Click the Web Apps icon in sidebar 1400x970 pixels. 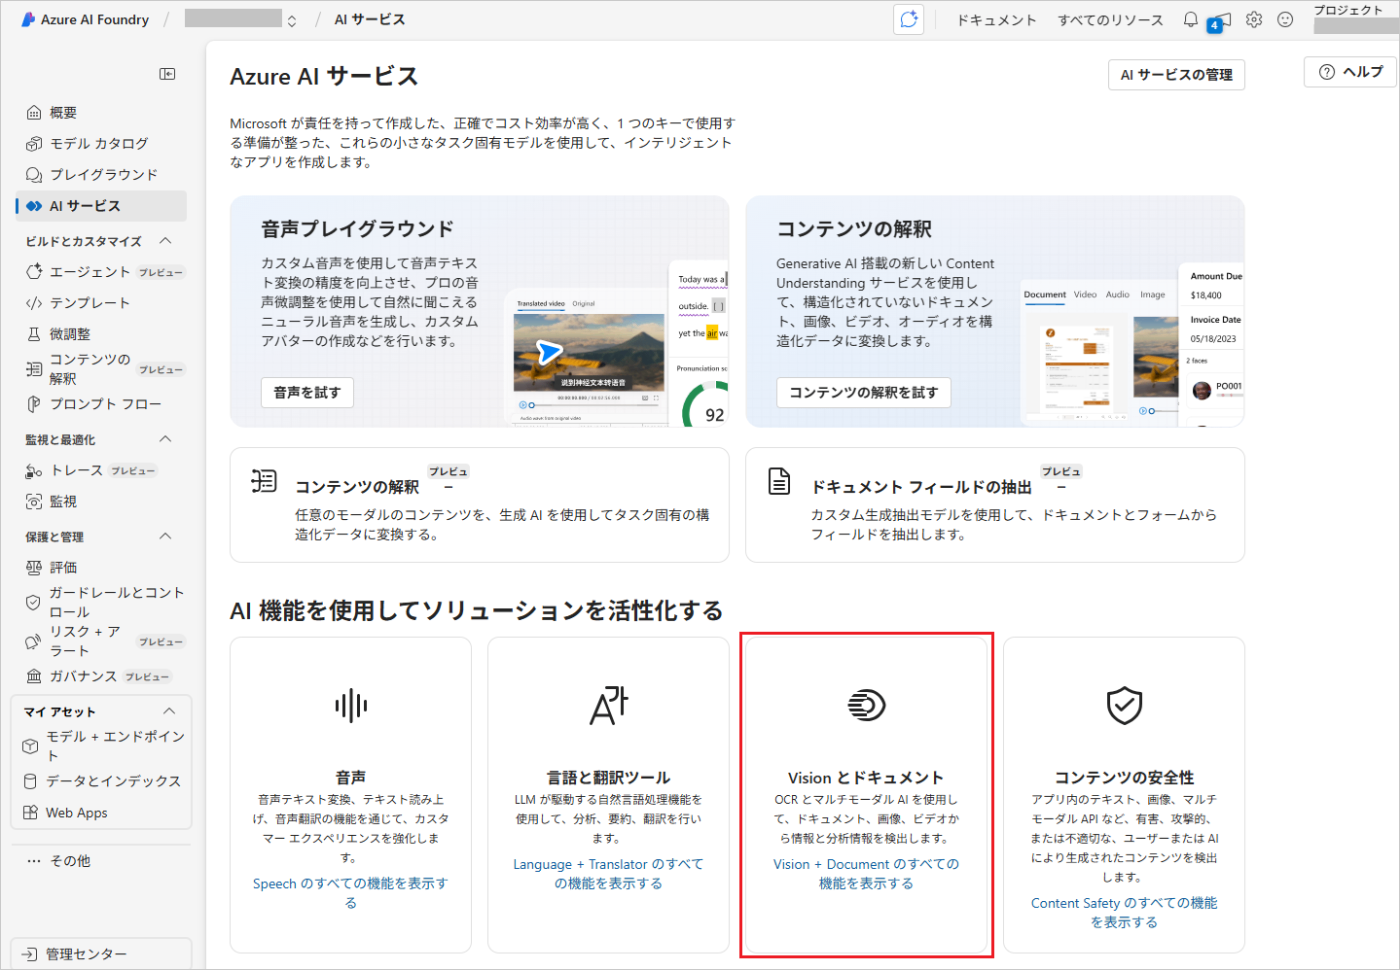click(x=30, y=813)
